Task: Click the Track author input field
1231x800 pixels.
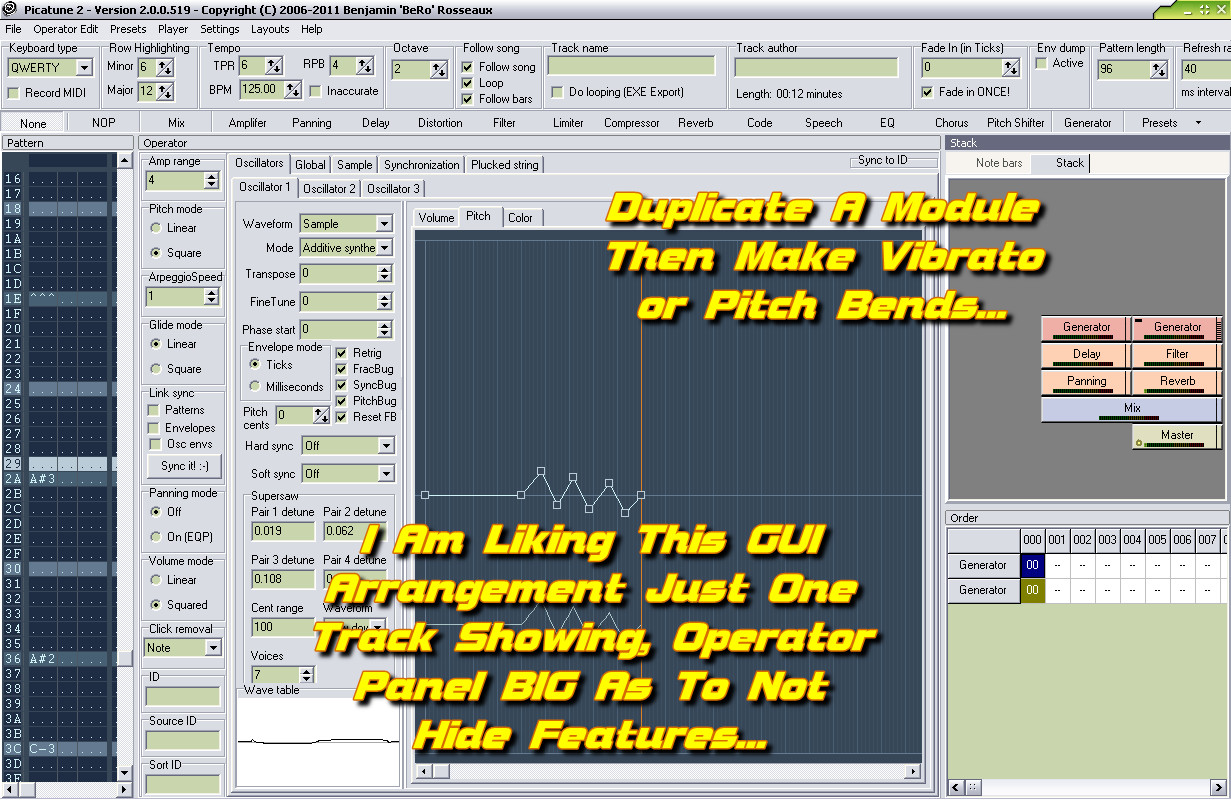Action: tap(816, 67)
